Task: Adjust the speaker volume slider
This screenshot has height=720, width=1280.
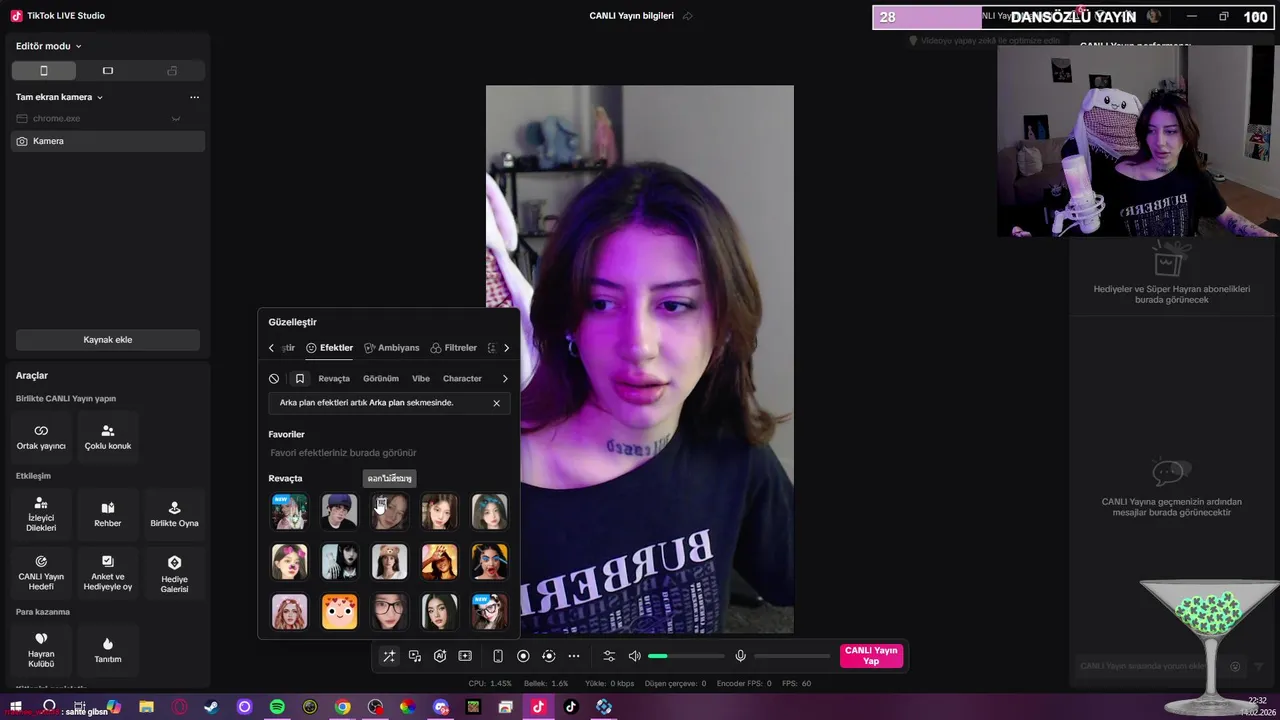Action: (x=686, y=656)
